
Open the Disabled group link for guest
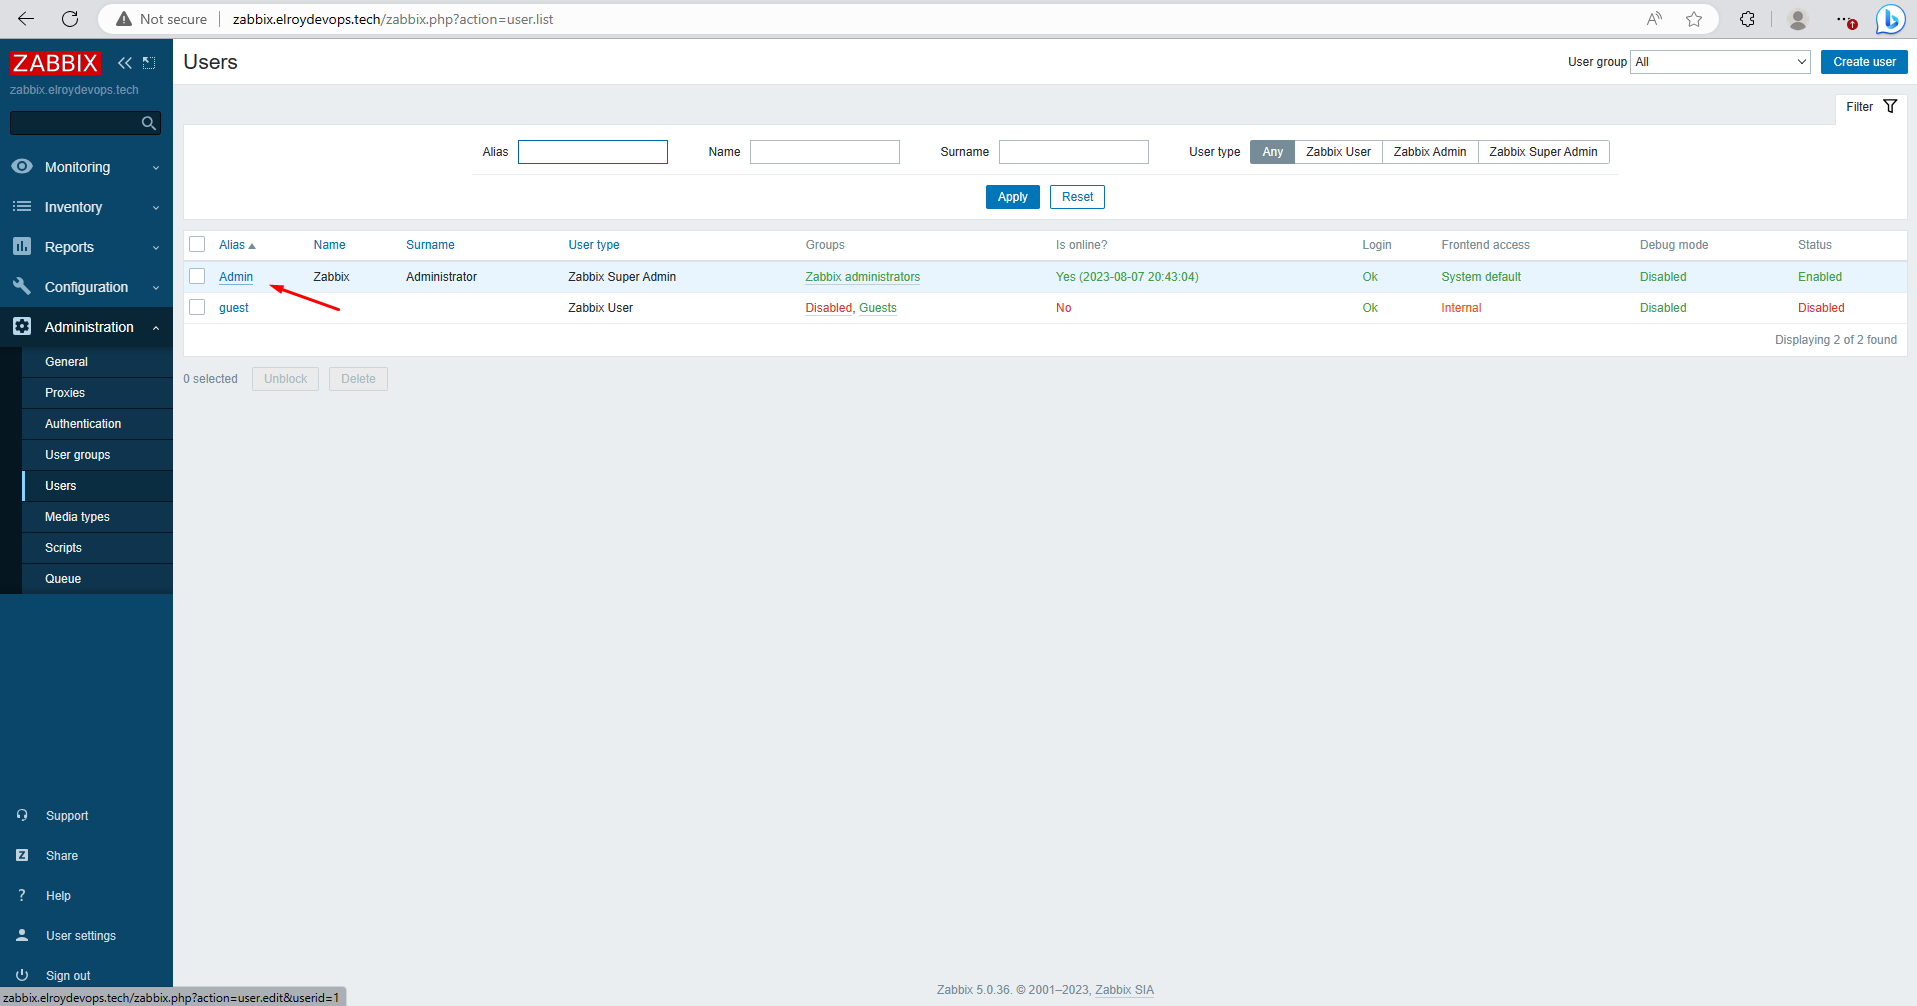click(x=829, y=308)
